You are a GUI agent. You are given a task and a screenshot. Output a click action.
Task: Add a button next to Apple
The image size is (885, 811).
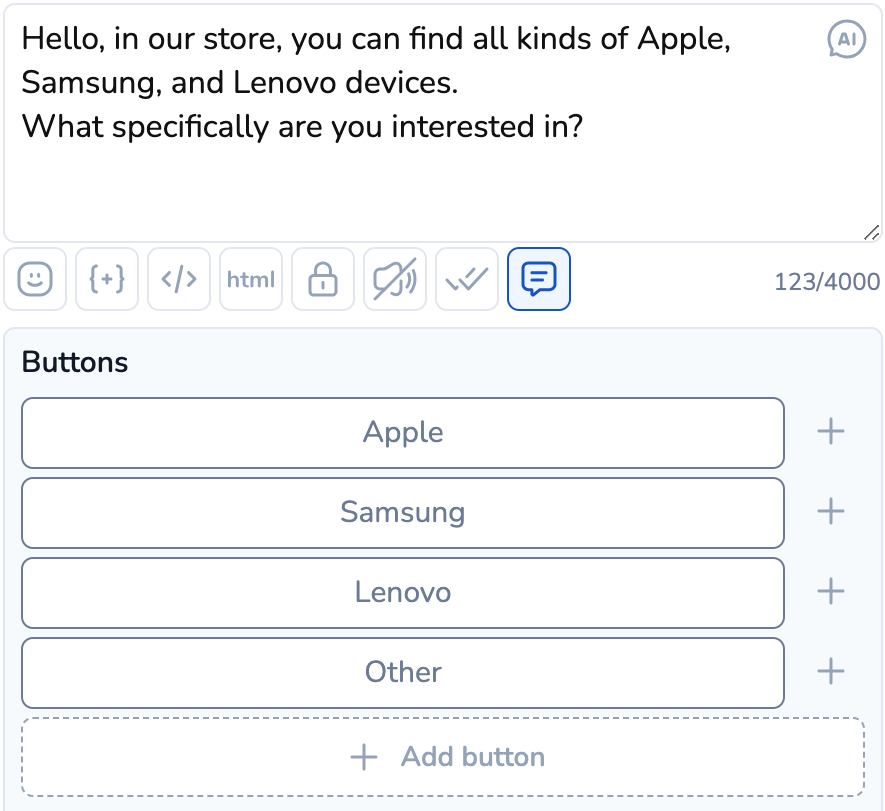[x=831, y=432]
